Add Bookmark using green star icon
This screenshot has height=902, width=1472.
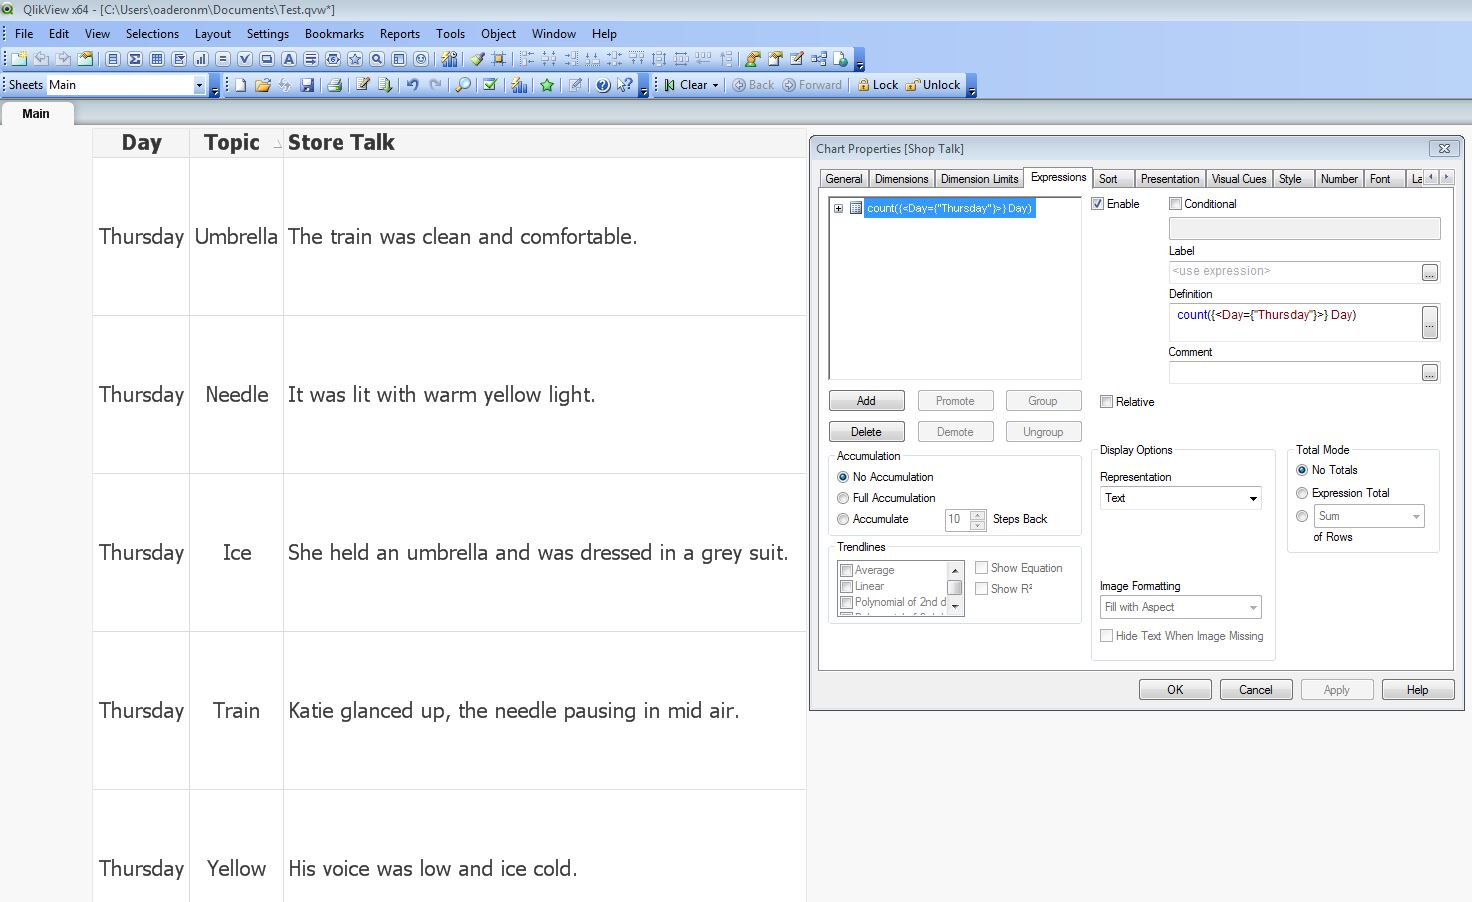(x=547, y=85)
